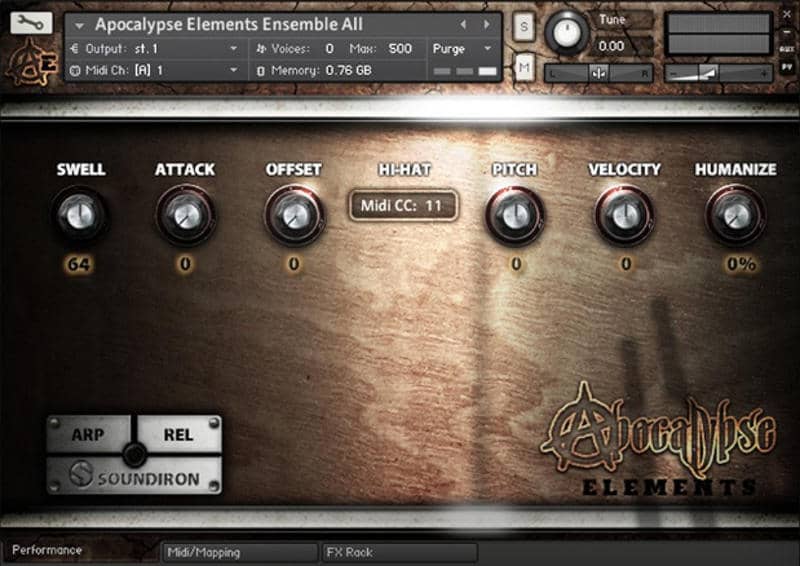Click the wrench edit-instrument icon
The image size is (800, 566).
(31, 22)
